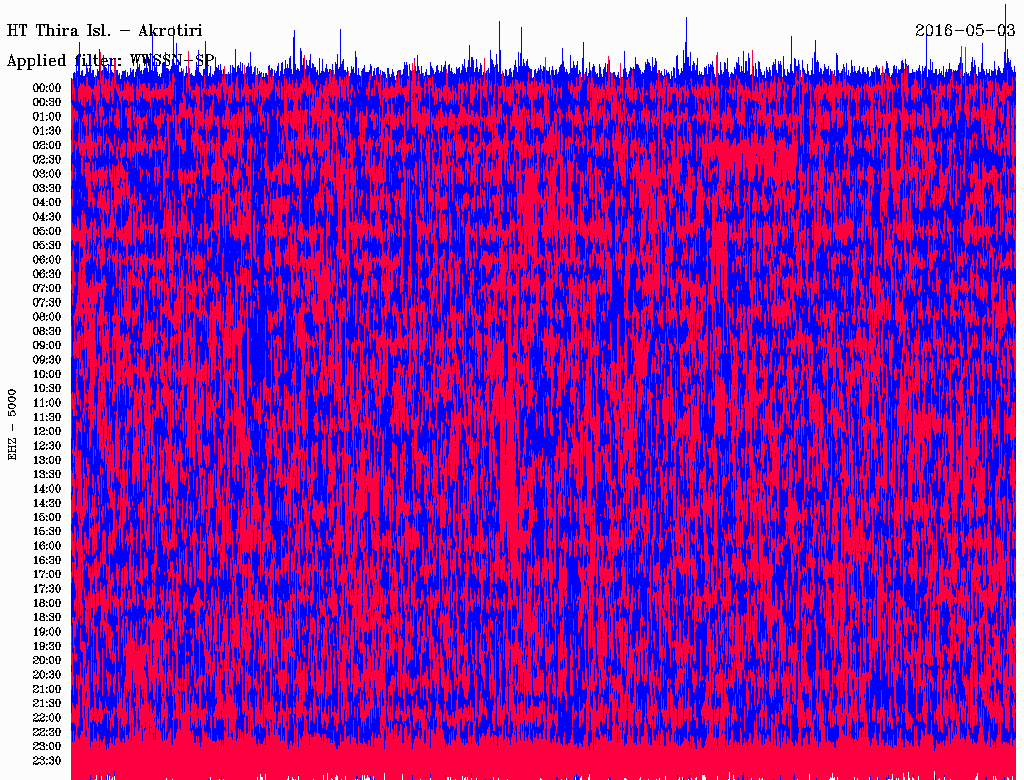The width and height of the screenshot is (1024, 780).
Task: Click the 15:00 time label
Action: 47,517
